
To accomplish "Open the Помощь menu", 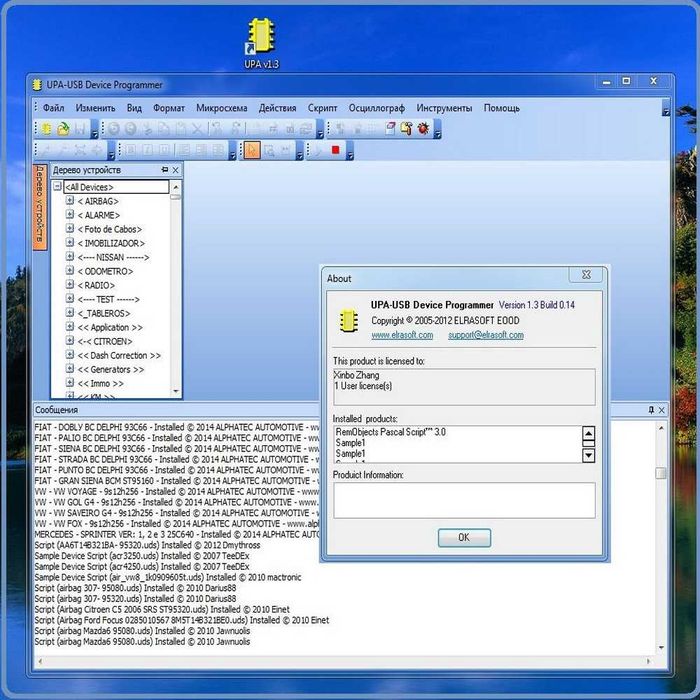I will tap(502, 108).
